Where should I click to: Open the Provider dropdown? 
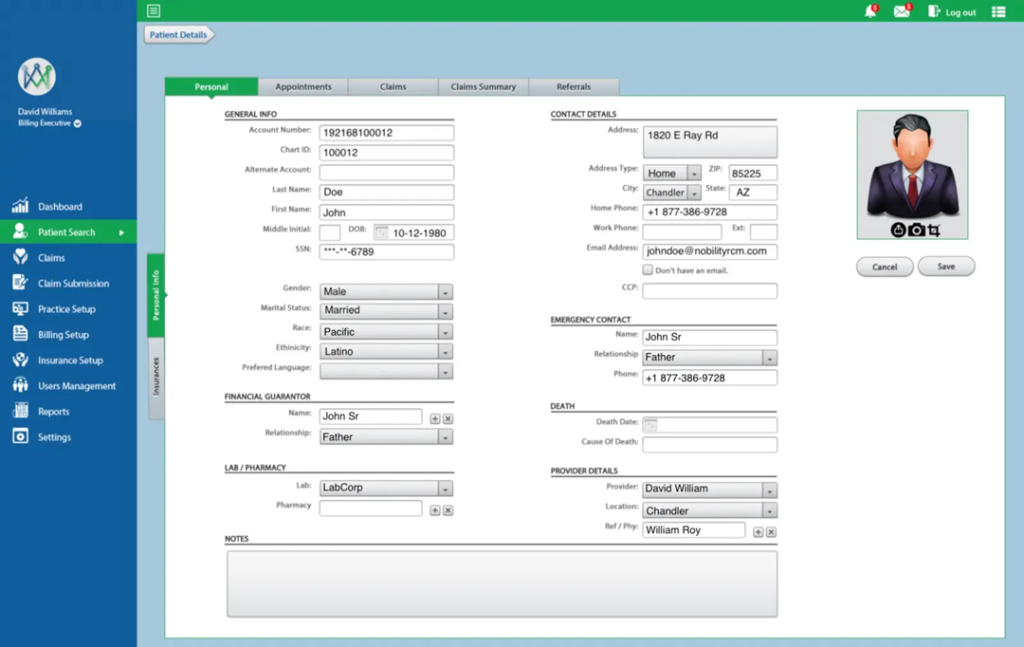pos(769,490)
